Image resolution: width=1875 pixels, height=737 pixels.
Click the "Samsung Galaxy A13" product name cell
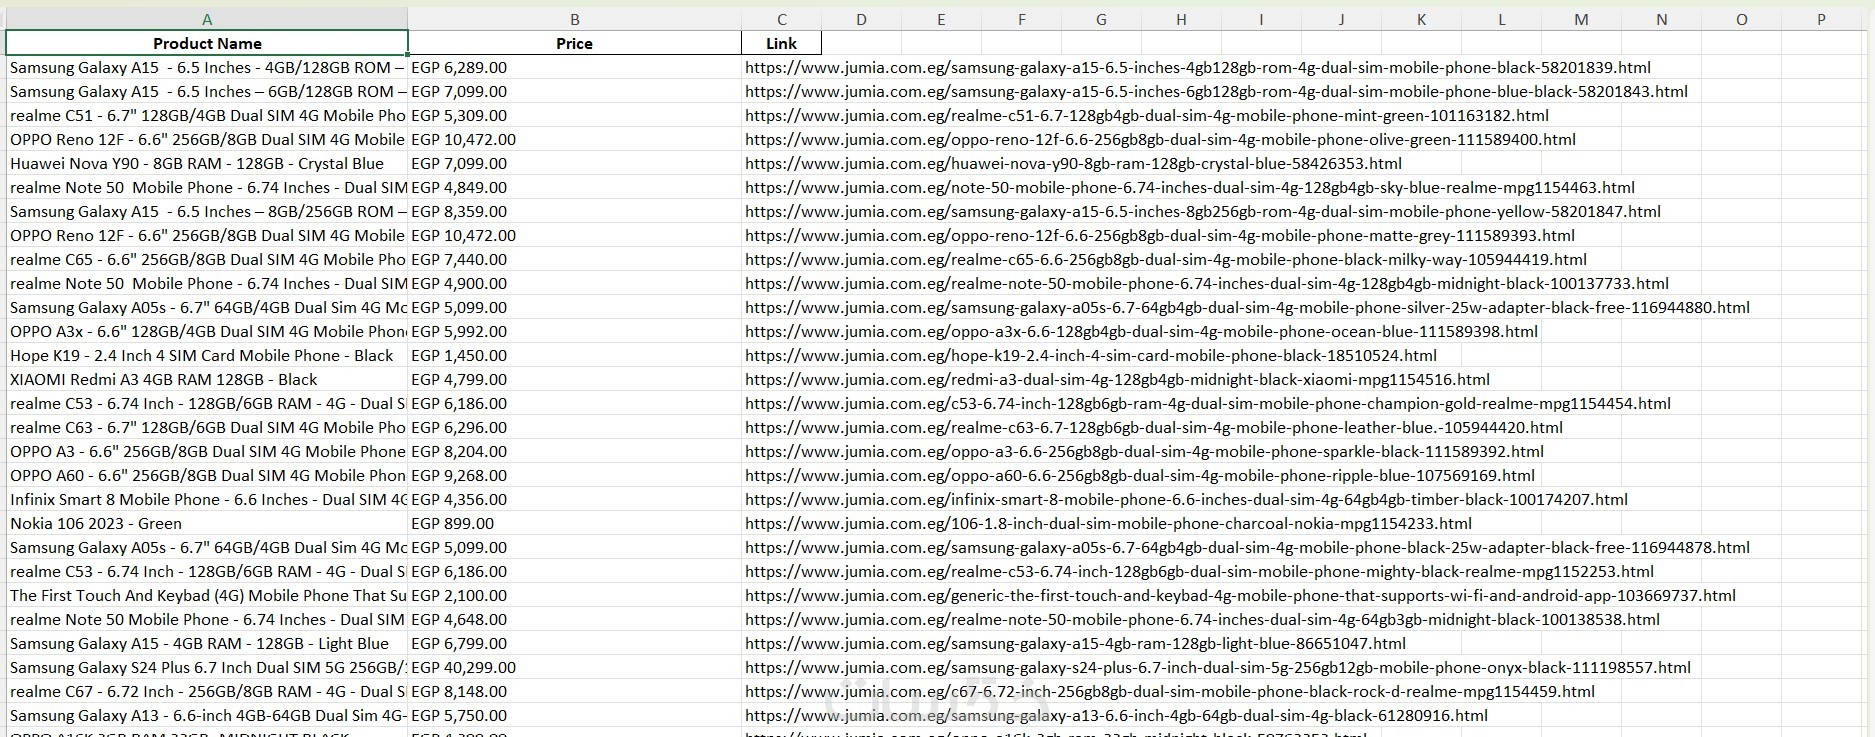click(207, 715)
